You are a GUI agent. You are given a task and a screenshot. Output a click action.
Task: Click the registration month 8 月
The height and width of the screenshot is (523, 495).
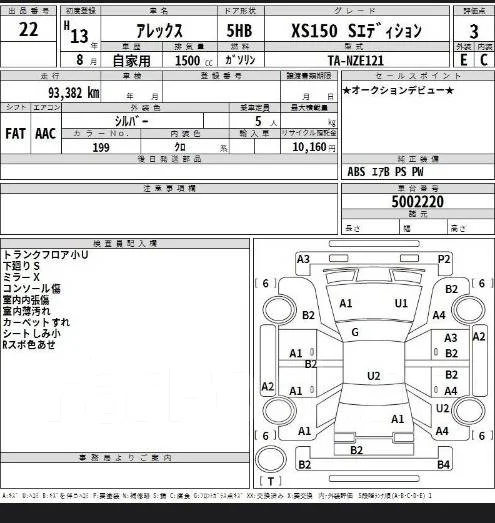(x=86, y=60)
